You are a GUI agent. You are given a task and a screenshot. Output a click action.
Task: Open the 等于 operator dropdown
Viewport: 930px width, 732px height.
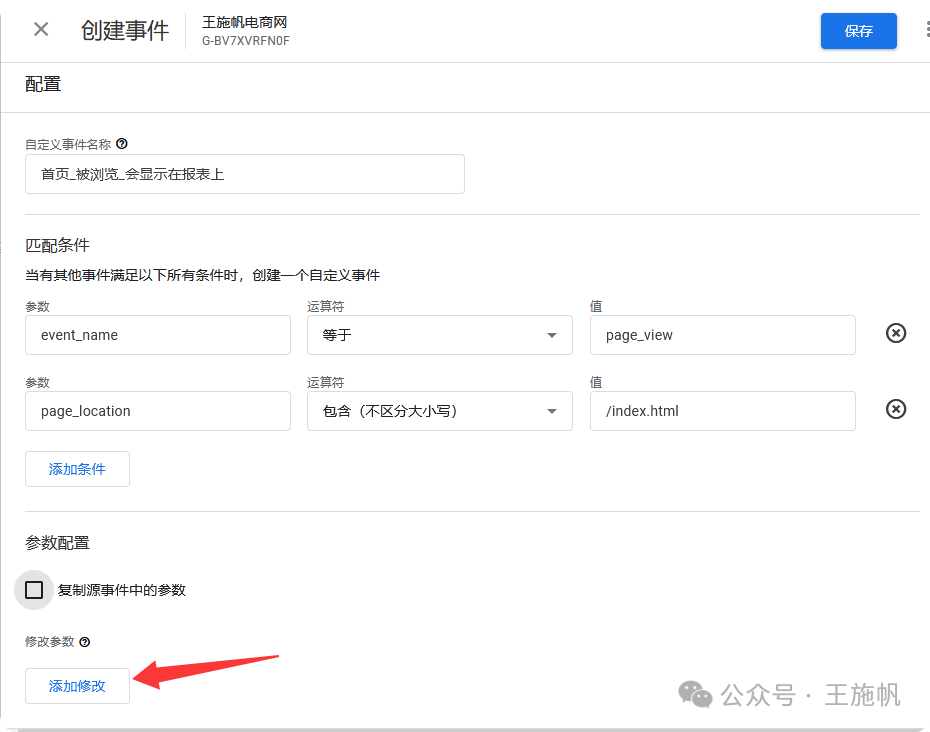(x=439, y=335)
